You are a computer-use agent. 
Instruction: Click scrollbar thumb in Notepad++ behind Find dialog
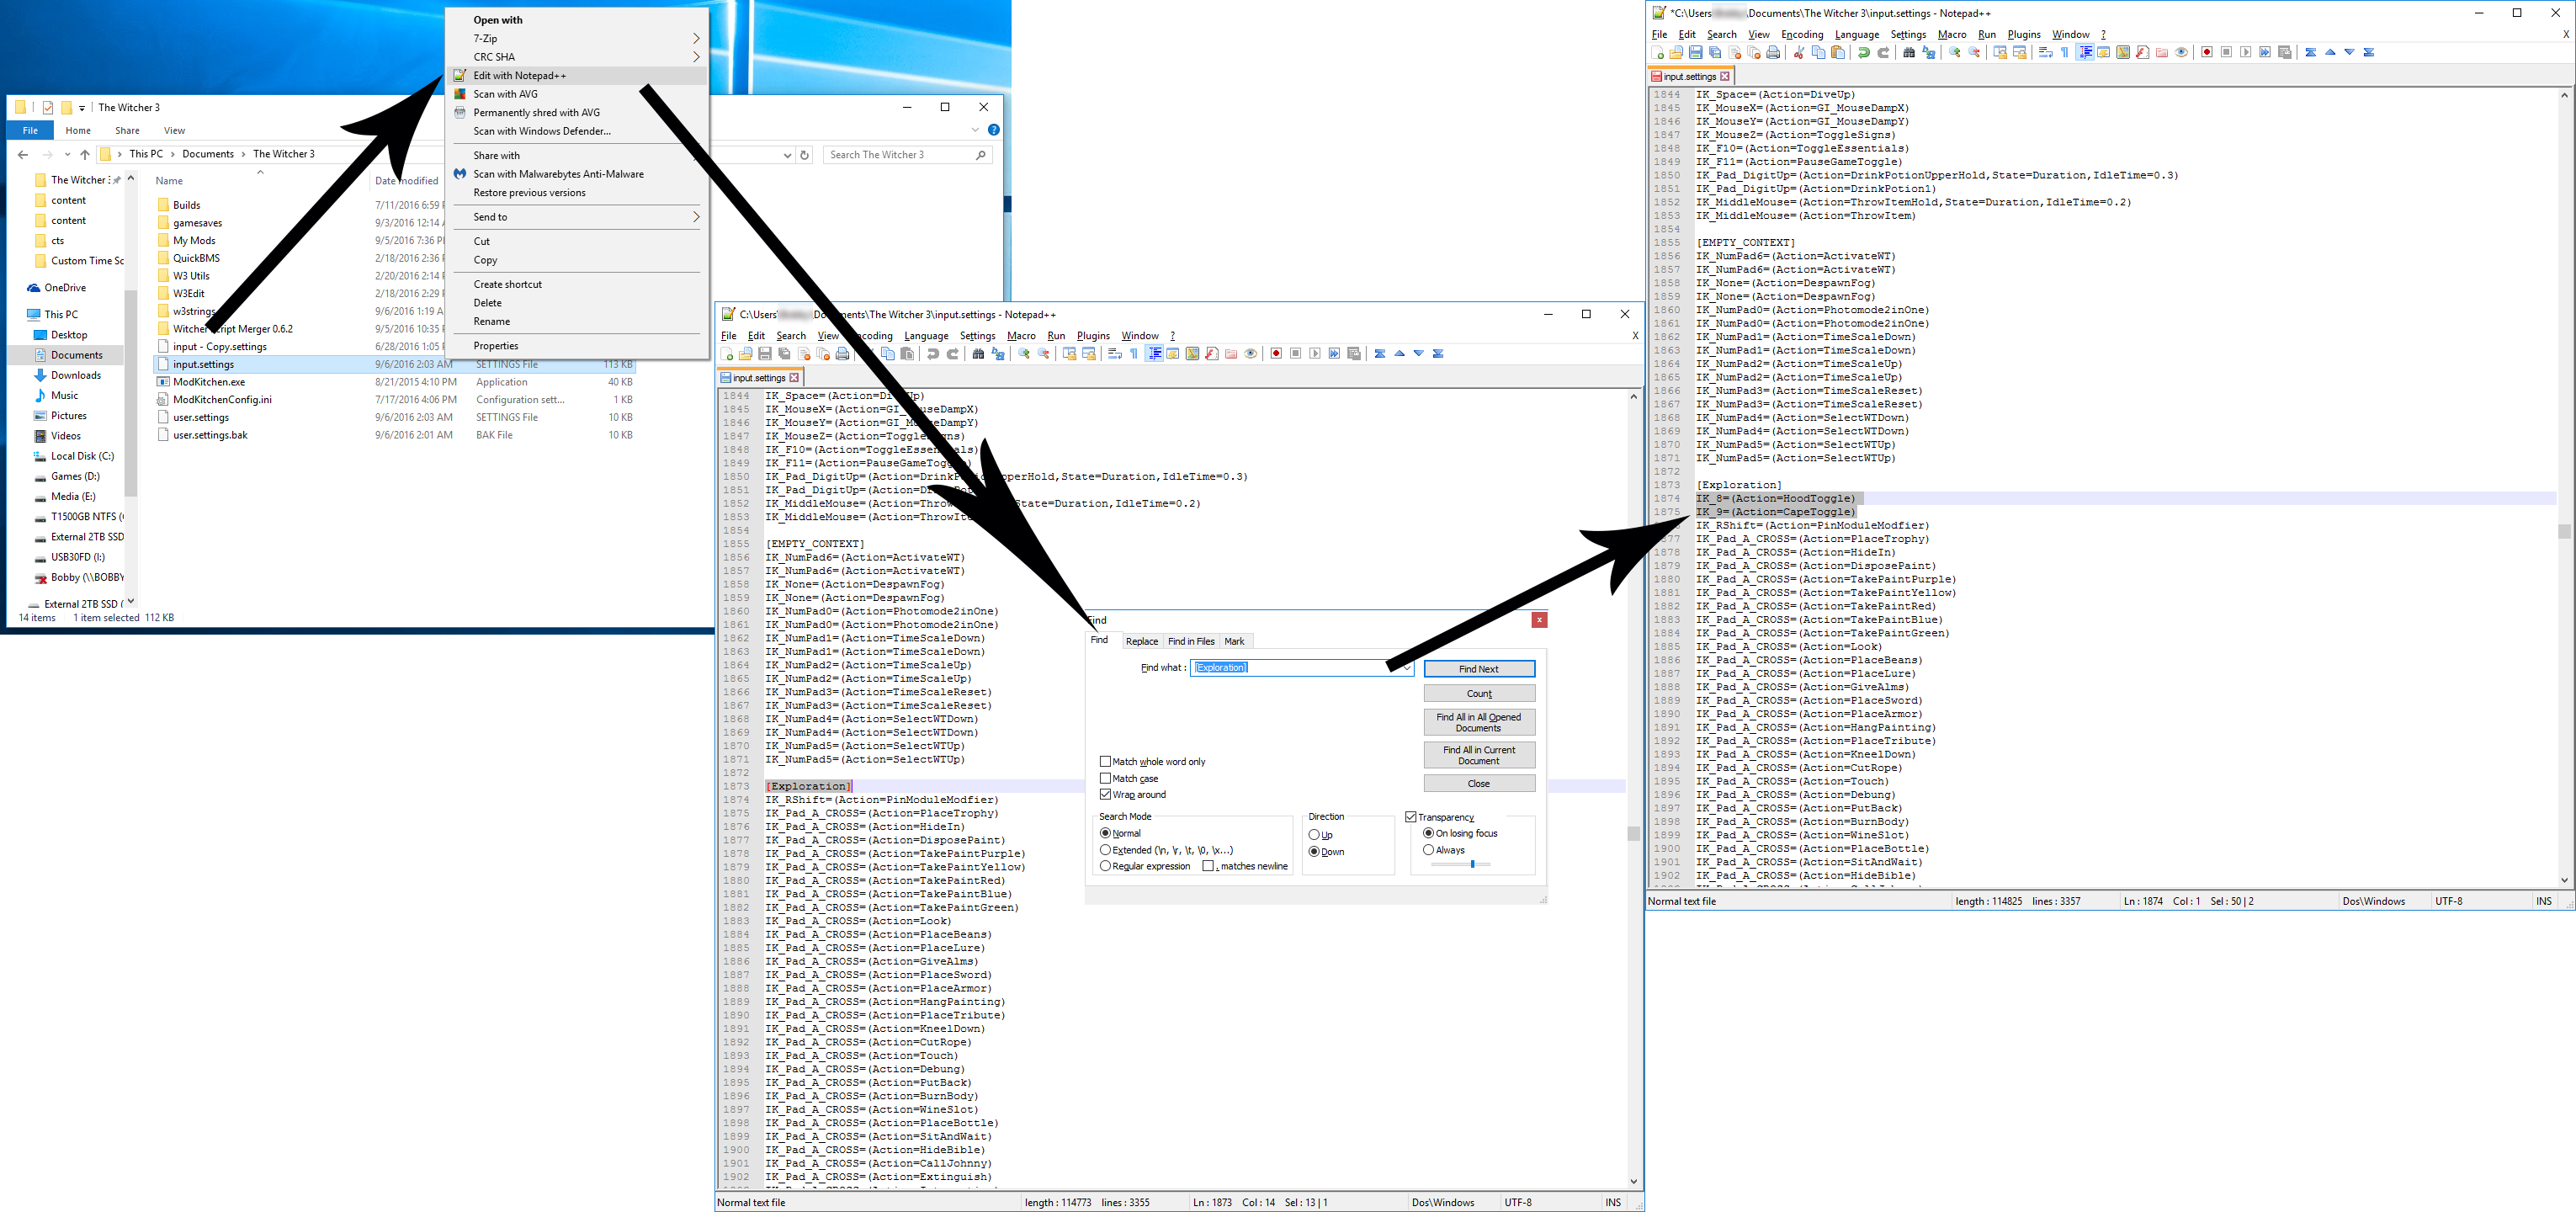point(1633,833)
